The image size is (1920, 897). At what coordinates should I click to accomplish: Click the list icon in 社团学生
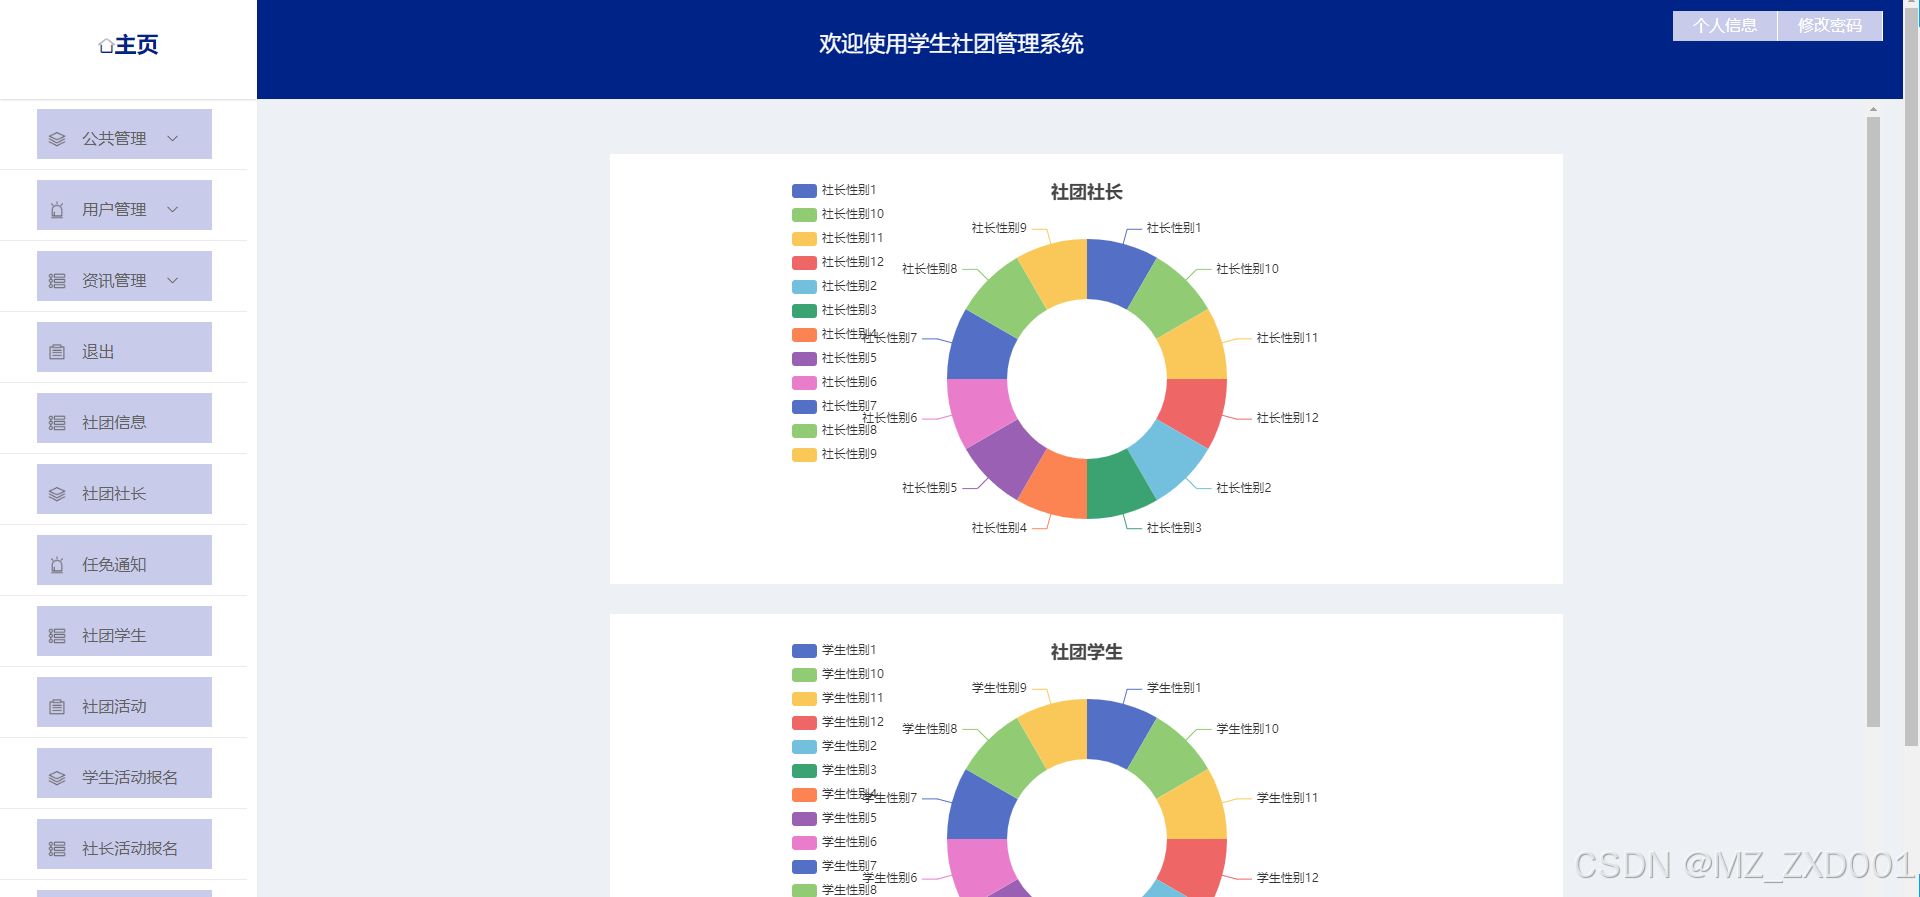click(x=57, y=636)
